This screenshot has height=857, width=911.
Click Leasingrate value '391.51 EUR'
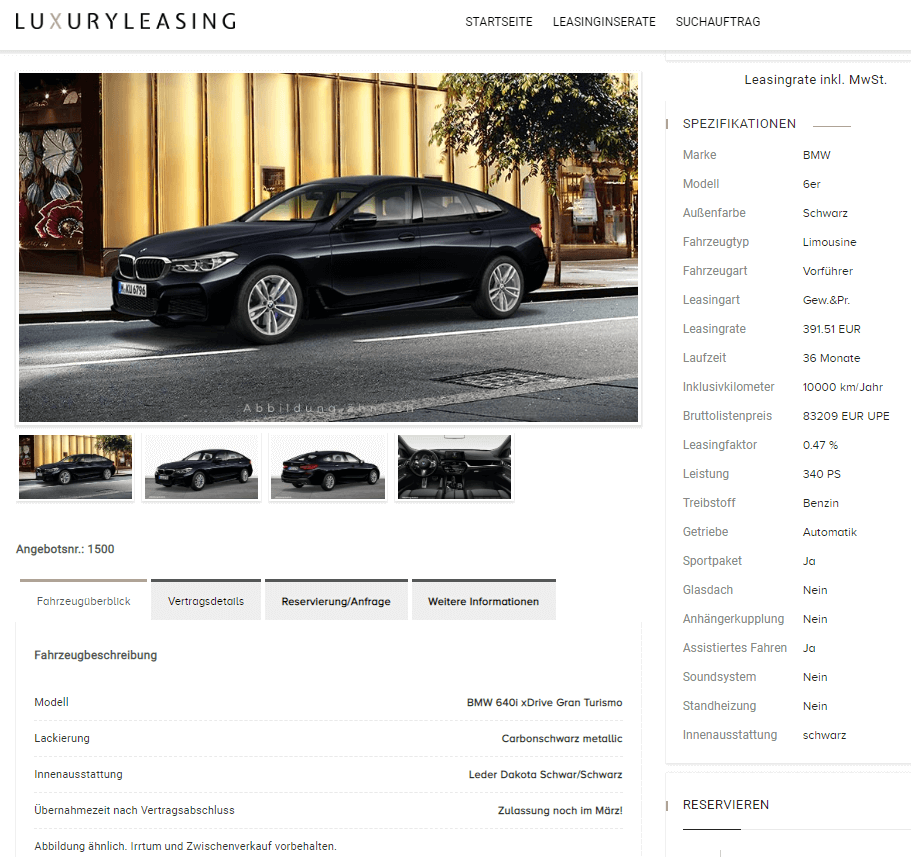coord(831,329)
